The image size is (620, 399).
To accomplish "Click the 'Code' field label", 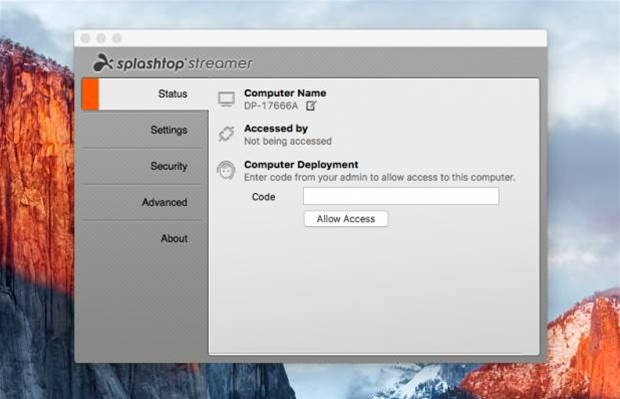I will tap(263, 197).
